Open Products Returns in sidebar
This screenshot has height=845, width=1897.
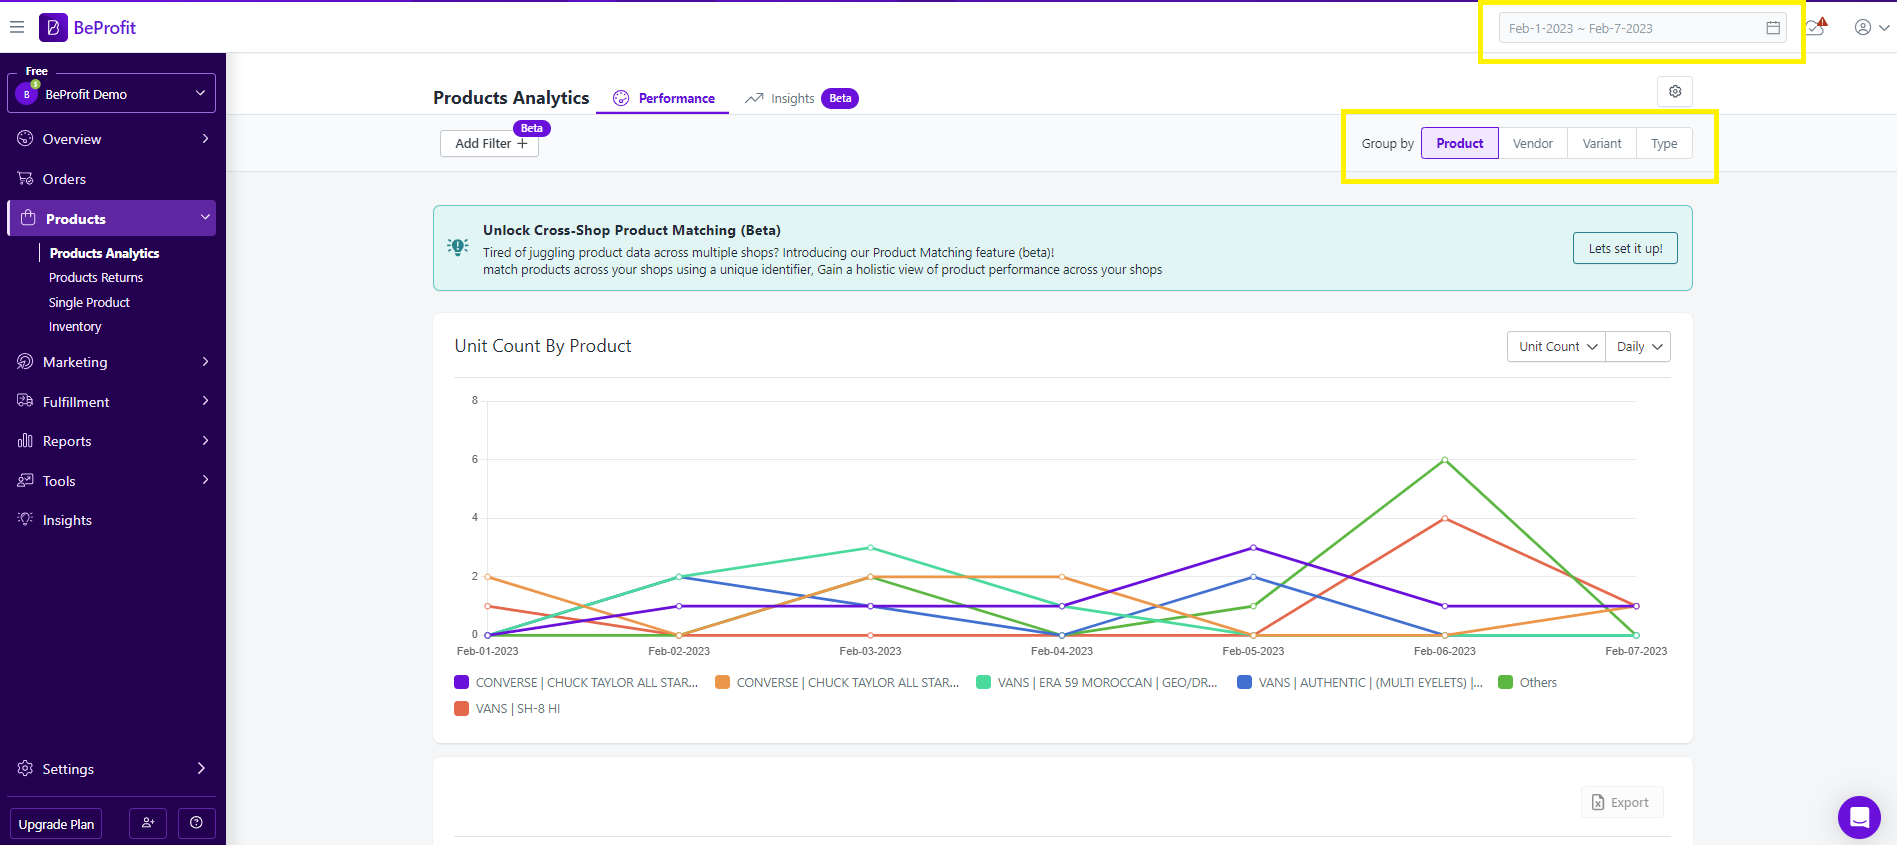coord(96,277)
